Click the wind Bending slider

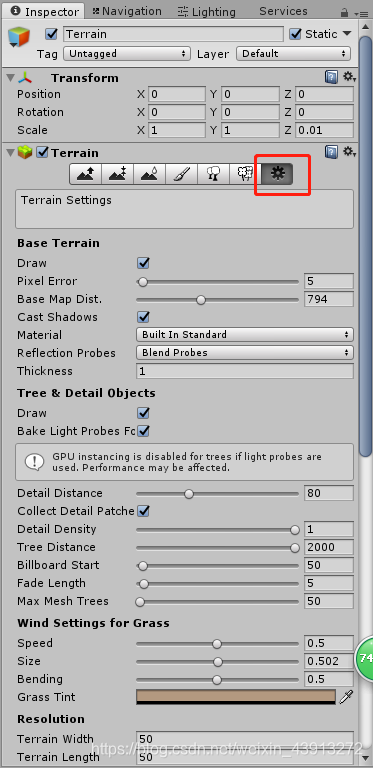click(x=217, y=680)
